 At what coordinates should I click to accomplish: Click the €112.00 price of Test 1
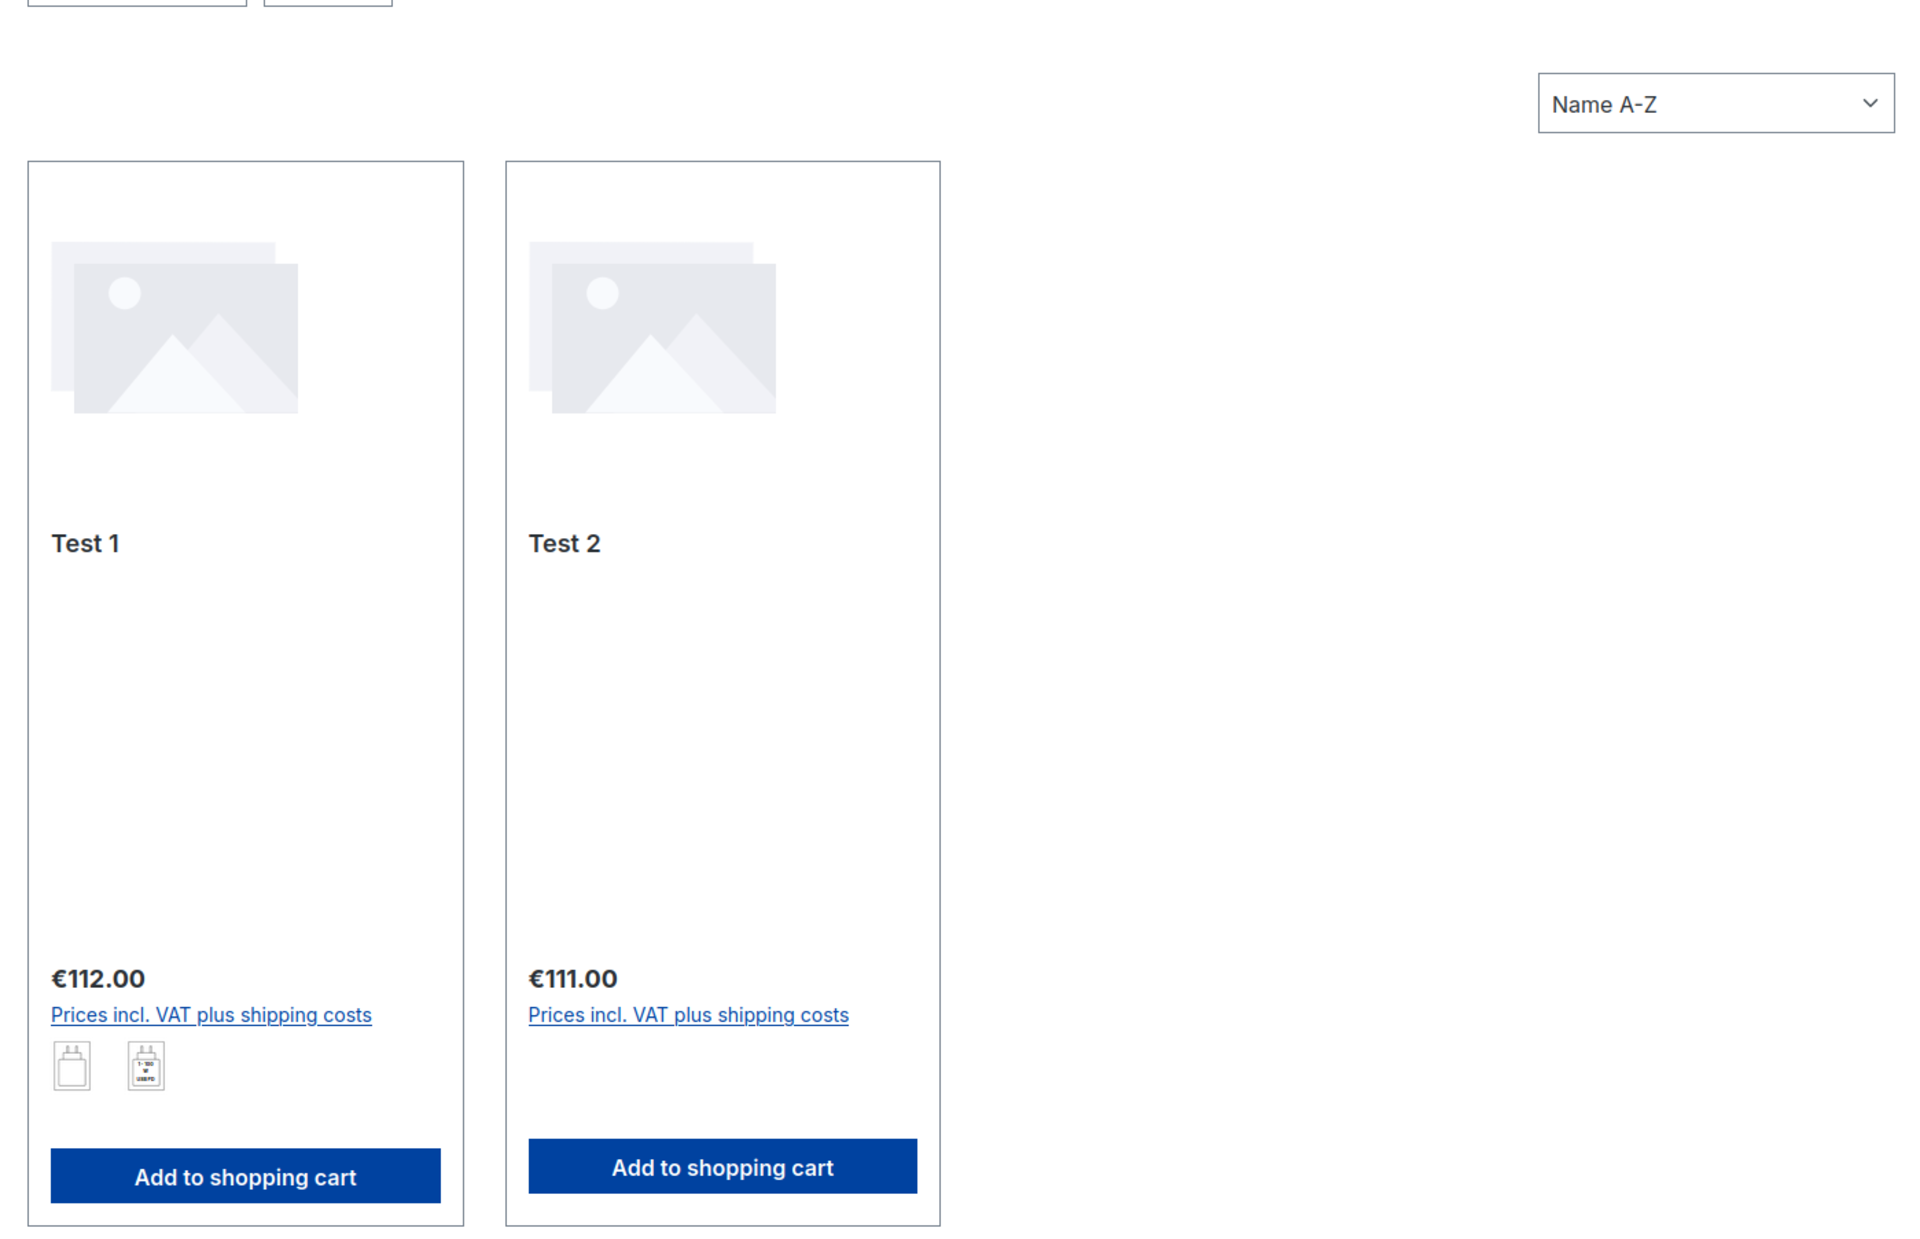pos(98,979)
